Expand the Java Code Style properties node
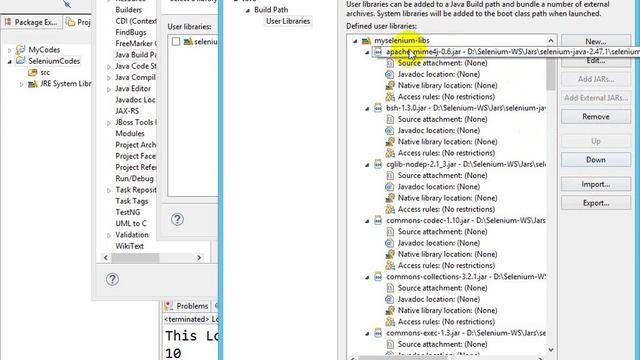The image size is (640, 360). coord(109,67)
